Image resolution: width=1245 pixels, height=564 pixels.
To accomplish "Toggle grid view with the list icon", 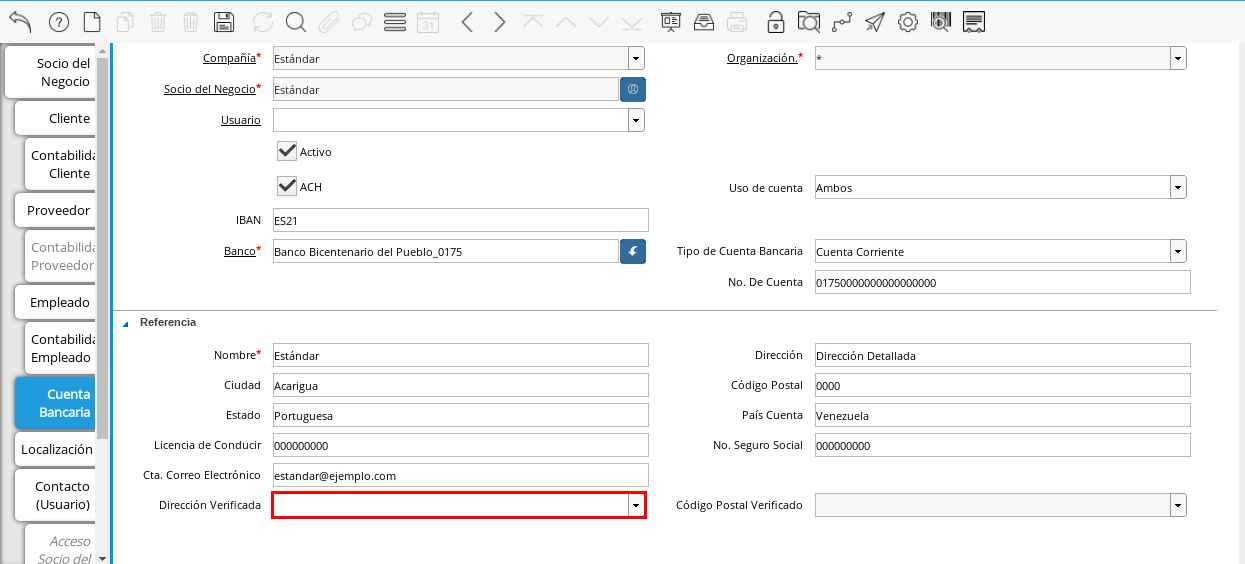I will click(x=395, y=22).
